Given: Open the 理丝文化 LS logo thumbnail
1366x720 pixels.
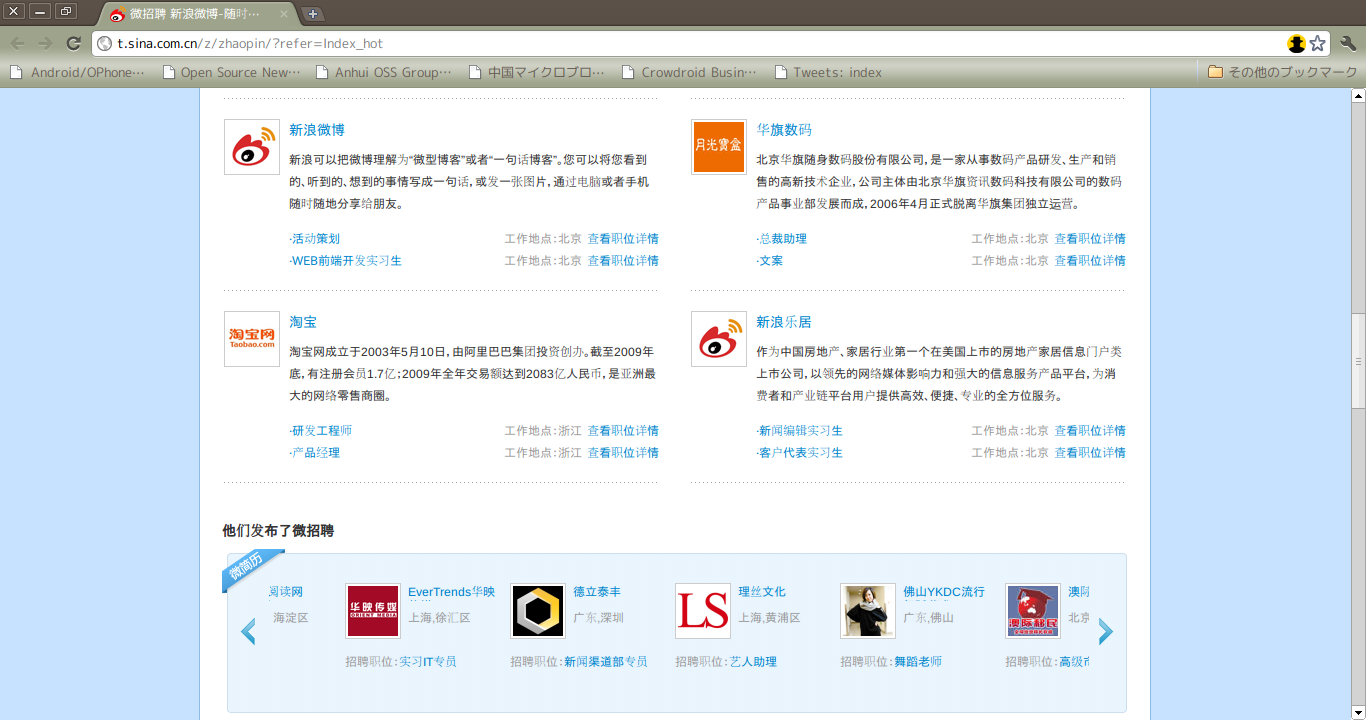Looking at the screenshot, I should (703, 611).
